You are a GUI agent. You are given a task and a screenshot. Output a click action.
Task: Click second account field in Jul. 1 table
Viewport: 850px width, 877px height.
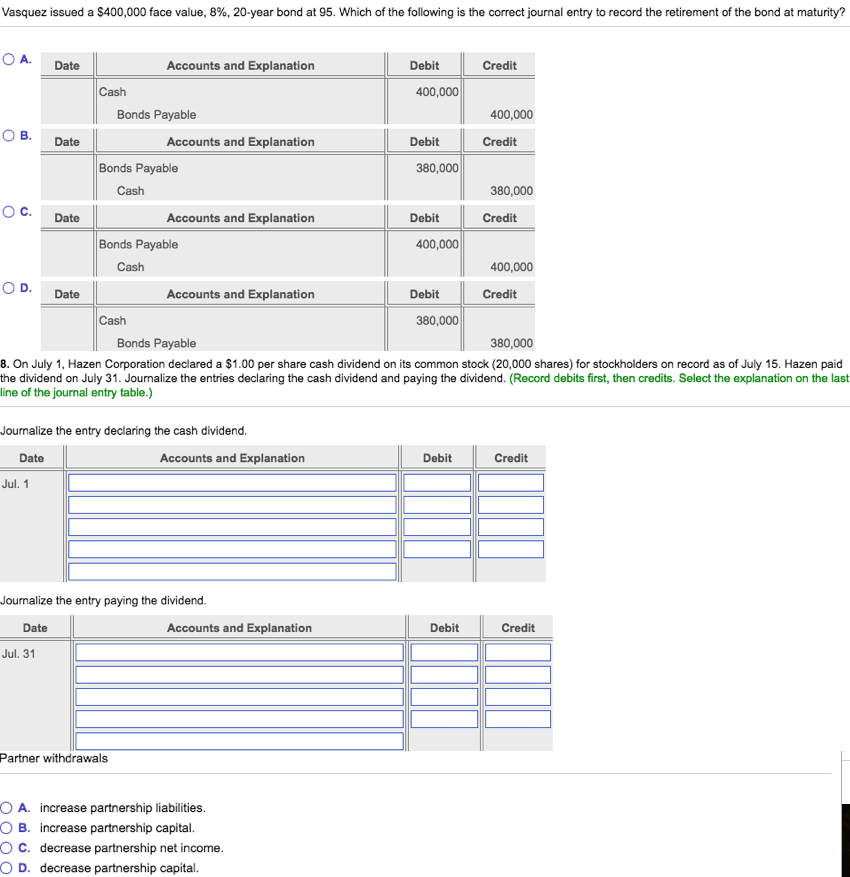[x=232, y=505]
